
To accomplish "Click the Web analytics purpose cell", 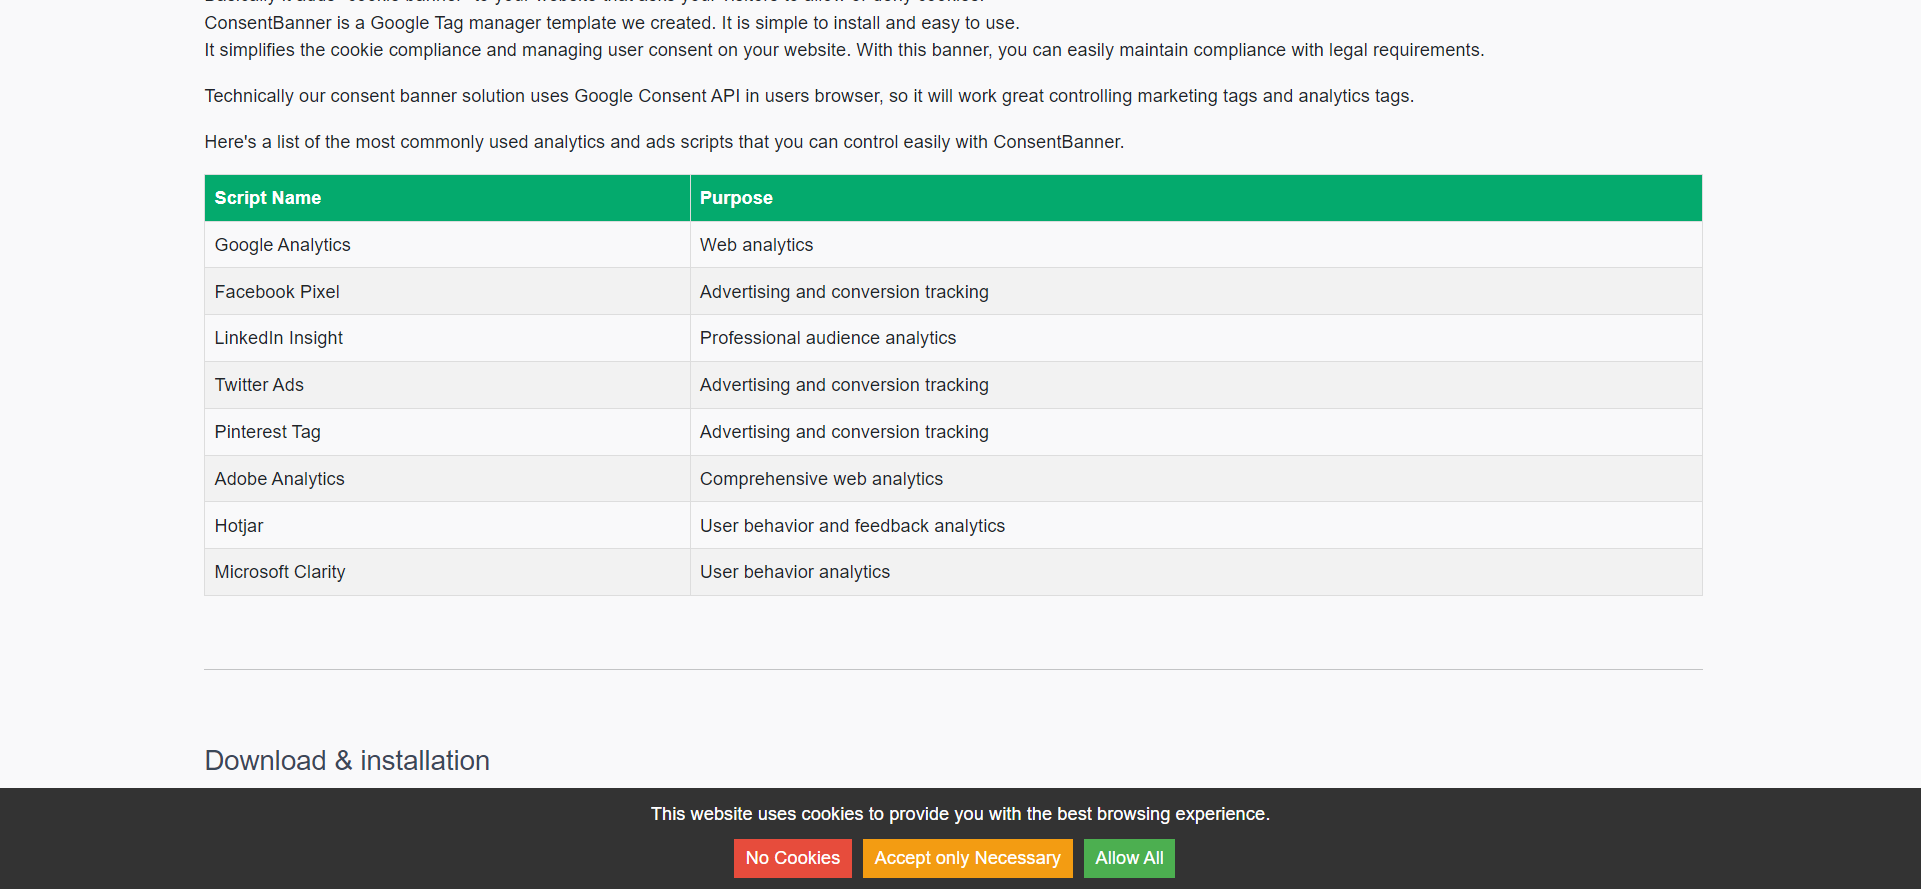I will pyautogui.click(x=1196, y=245).
